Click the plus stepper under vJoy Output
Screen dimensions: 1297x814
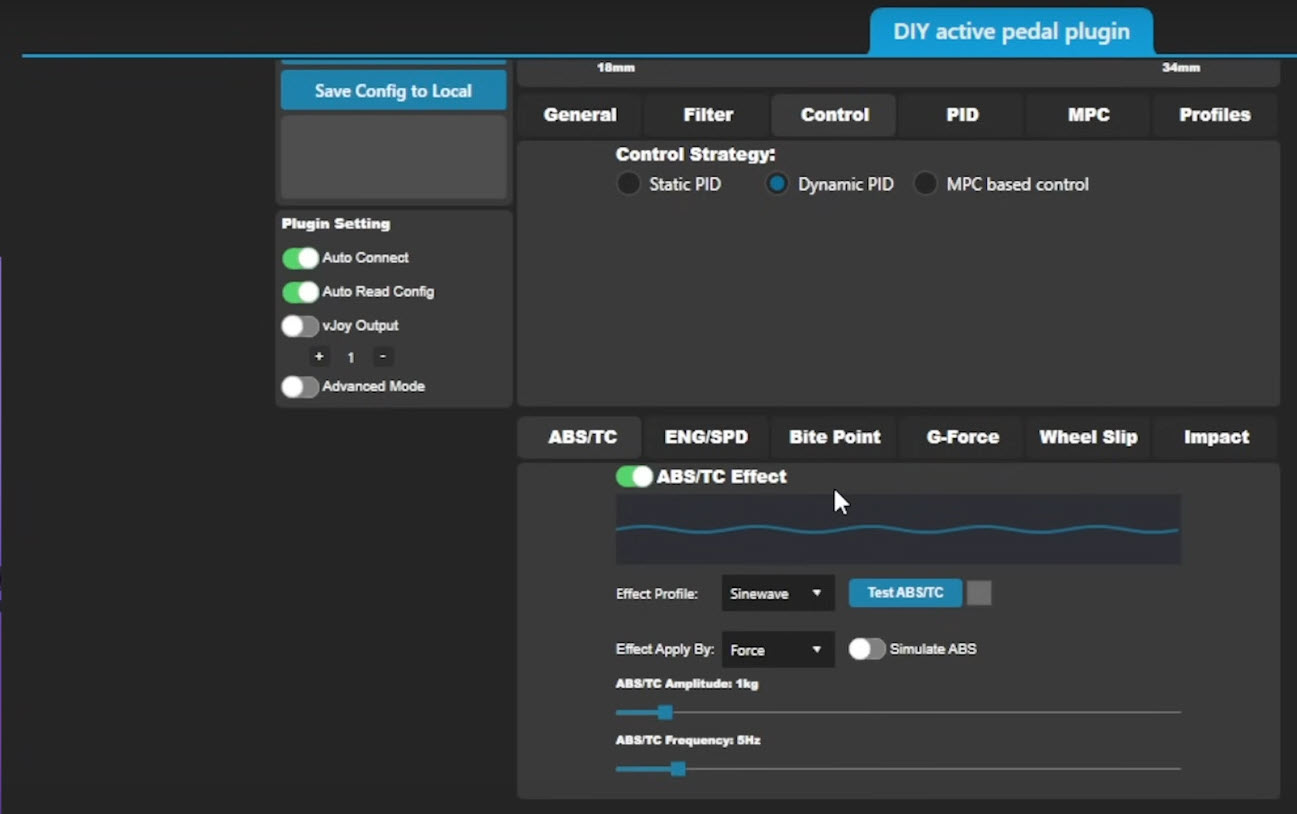pyautogui.click(x=319, y=357)
